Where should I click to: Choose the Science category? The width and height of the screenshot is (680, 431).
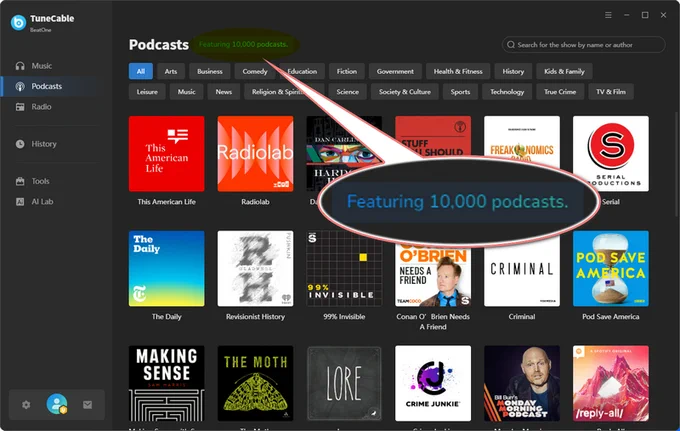tap(348, 92)
